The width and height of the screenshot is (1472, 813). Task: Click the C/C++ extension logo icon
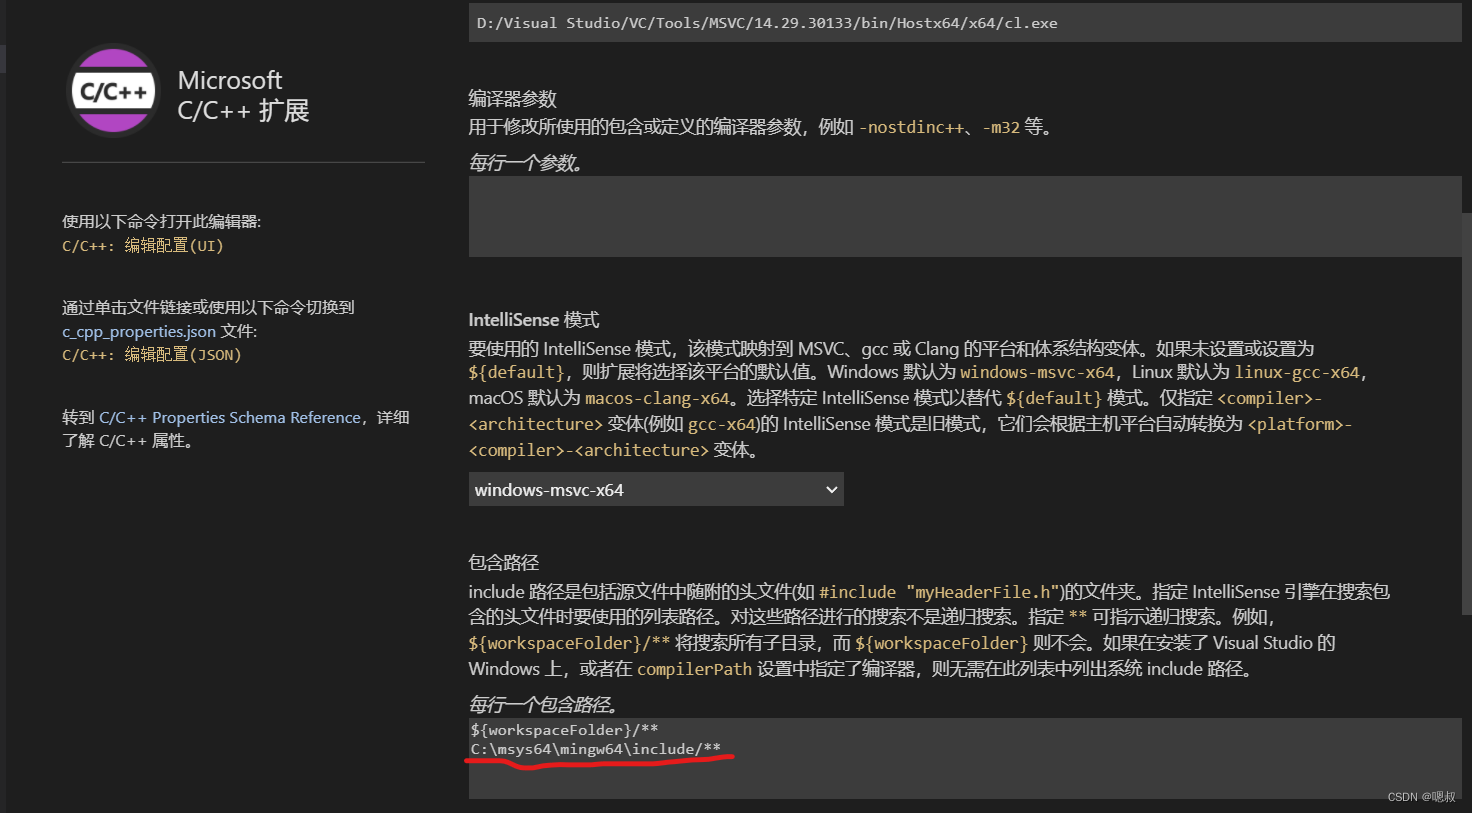[113, 91]
